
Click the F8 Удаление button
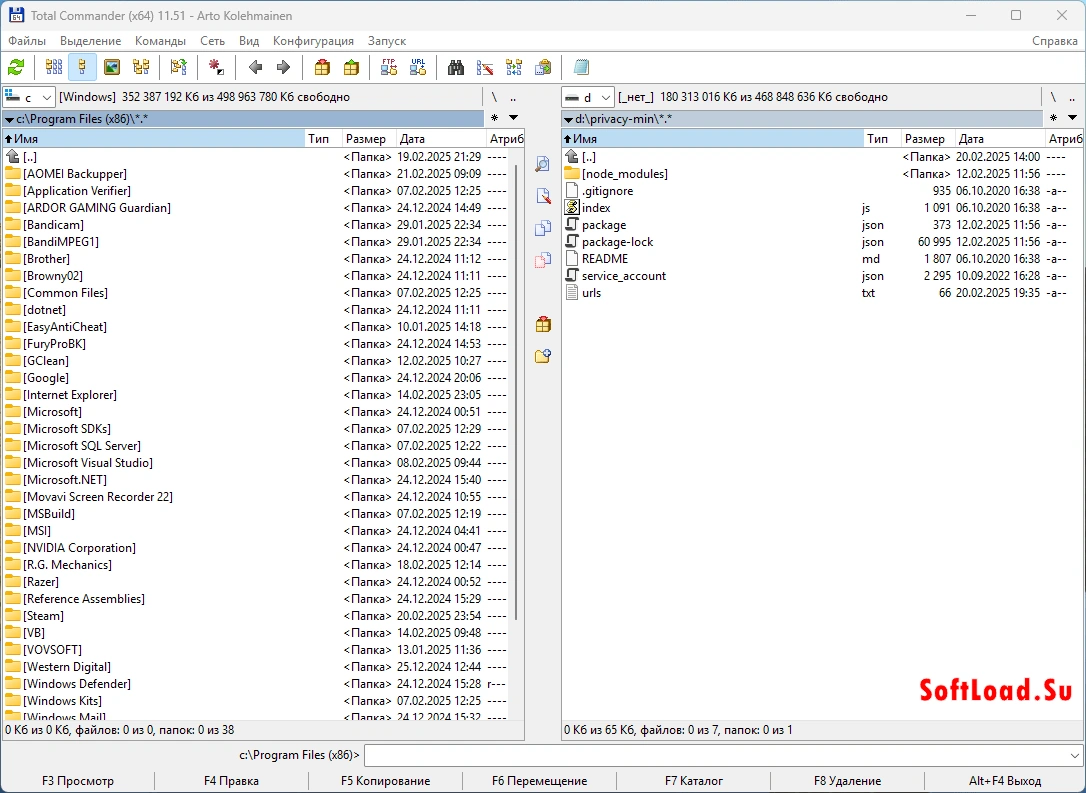(x=848, y=781)
